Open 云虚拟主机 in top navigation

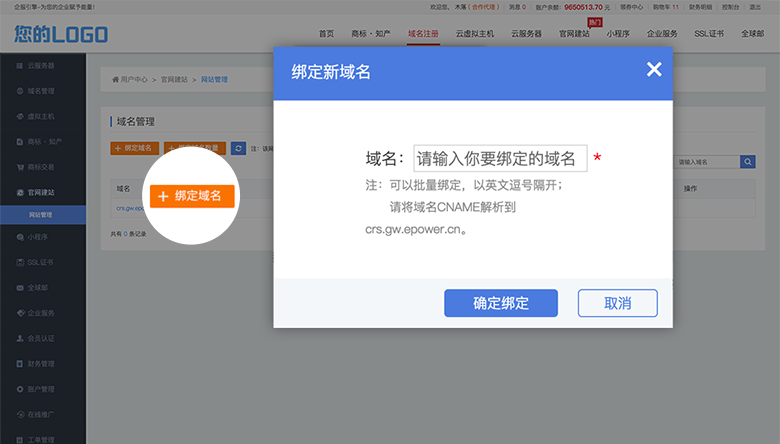tap(475, 33)
